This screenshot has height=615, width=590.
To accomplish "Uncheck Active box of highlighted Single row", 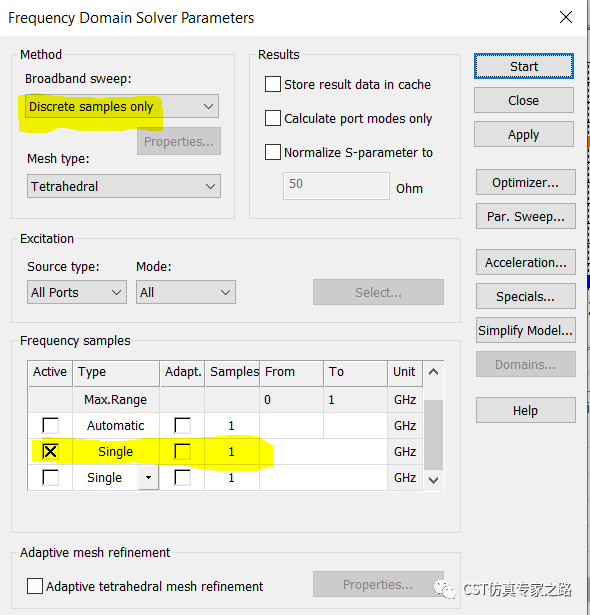I will [50, 451].
